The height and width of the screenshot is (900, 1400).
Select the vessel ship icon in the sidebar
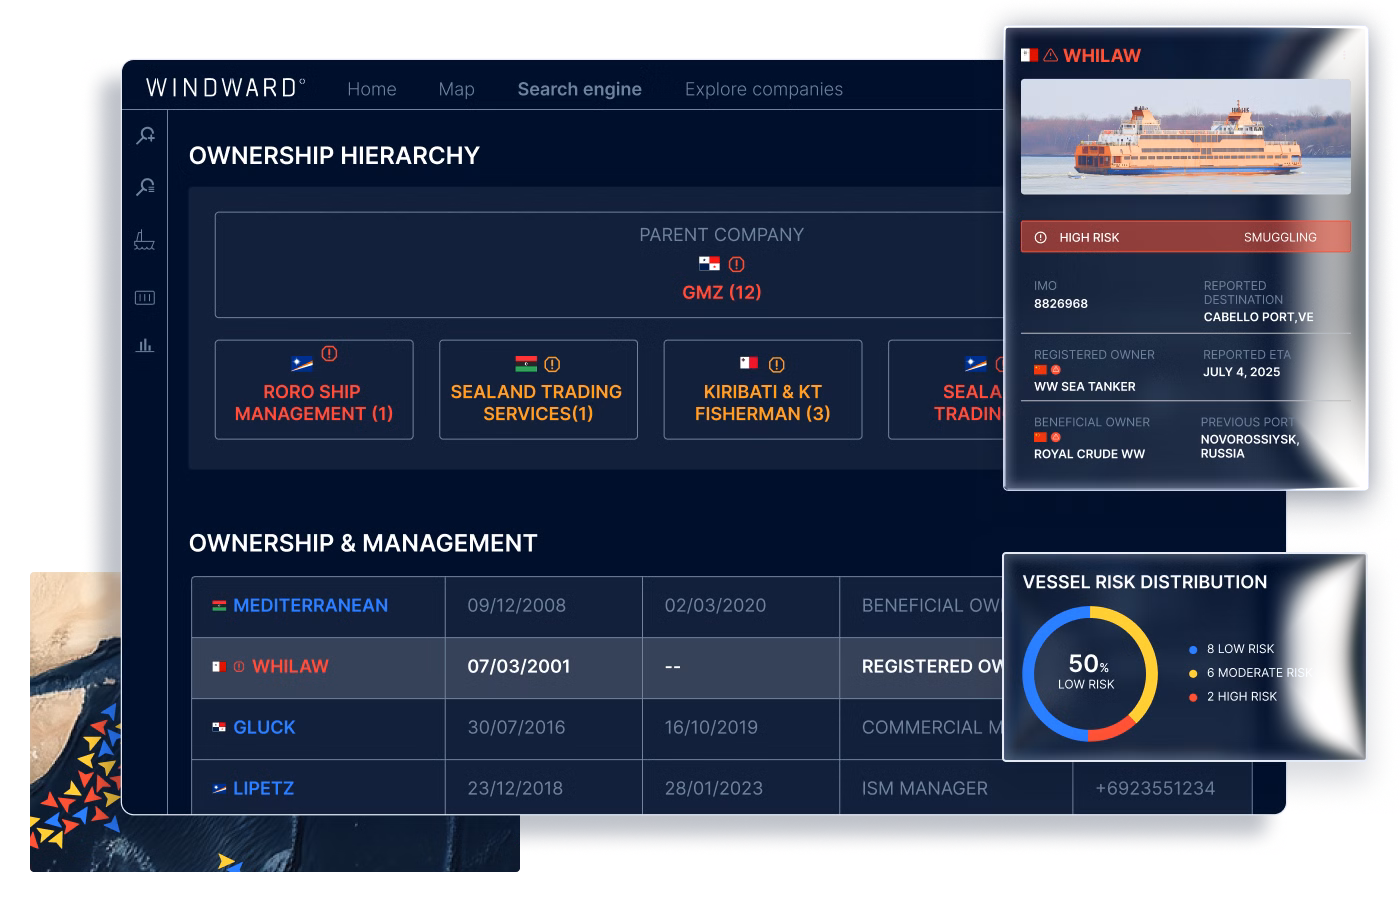[x=145, y=240]
